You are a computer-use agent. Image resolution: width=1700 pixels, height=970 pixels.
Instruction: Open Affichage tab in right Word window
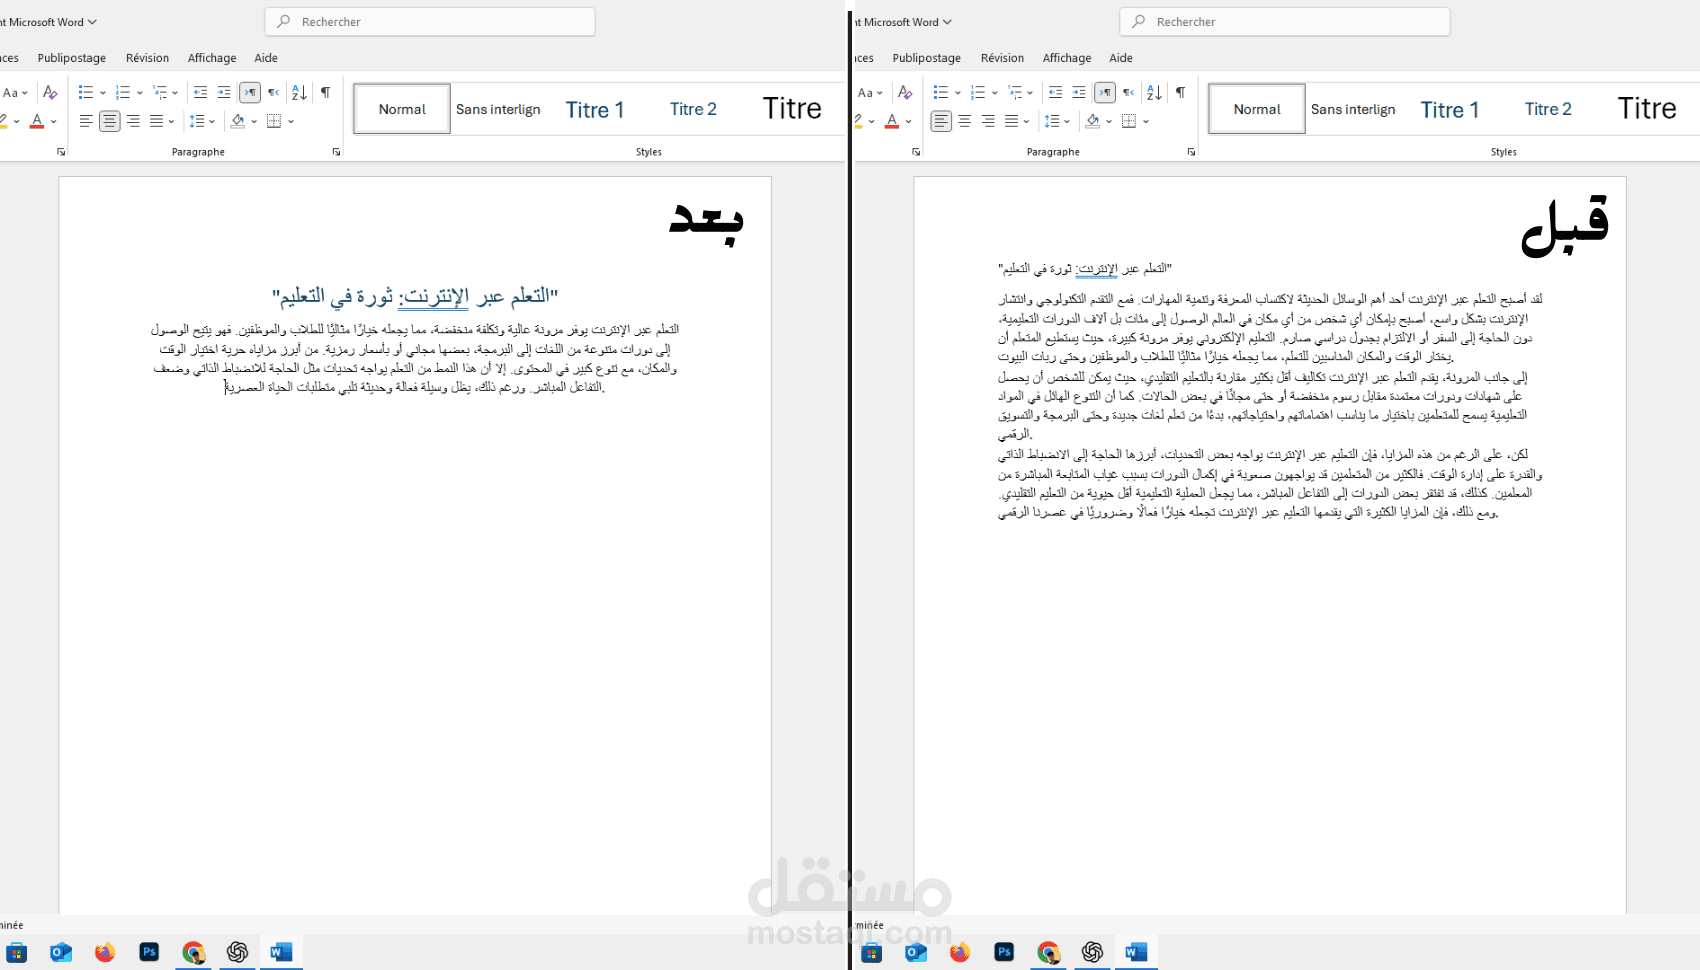(x=1067, y=58)
